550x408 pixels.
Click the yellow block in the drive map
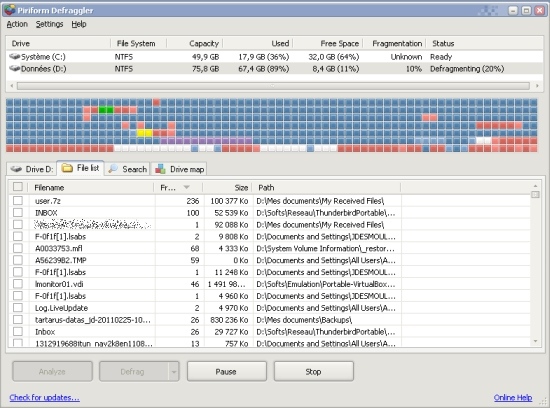click(x=145, y=133)
